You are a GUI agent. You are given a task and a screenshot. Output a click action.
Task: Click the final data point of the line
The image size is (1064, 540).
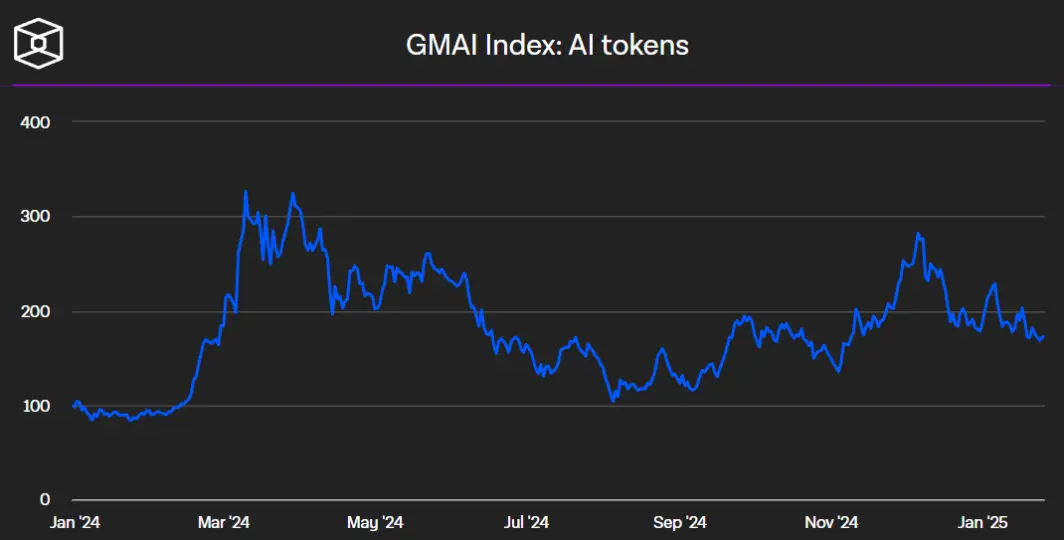1044,336
